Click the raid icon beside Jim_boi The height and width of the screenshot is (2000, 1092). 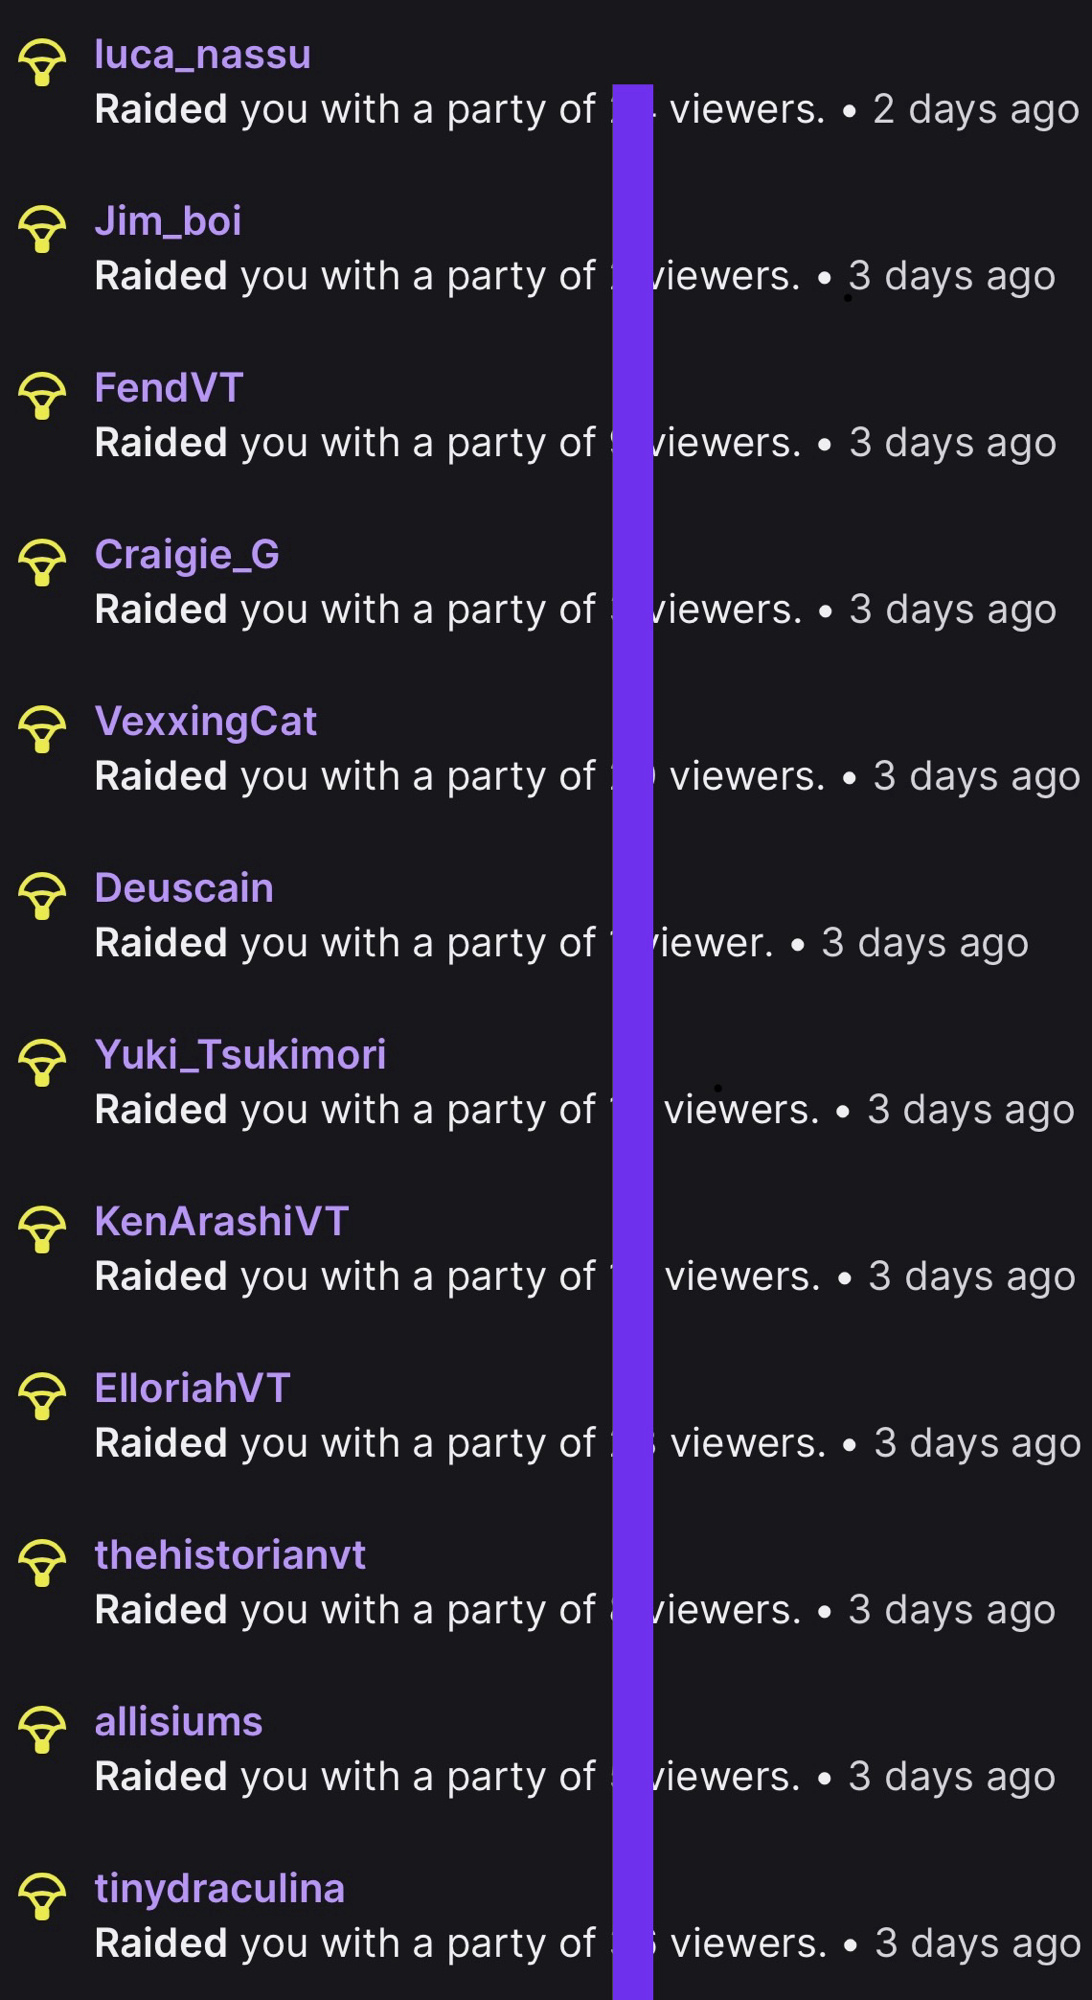tap(42, 229)
